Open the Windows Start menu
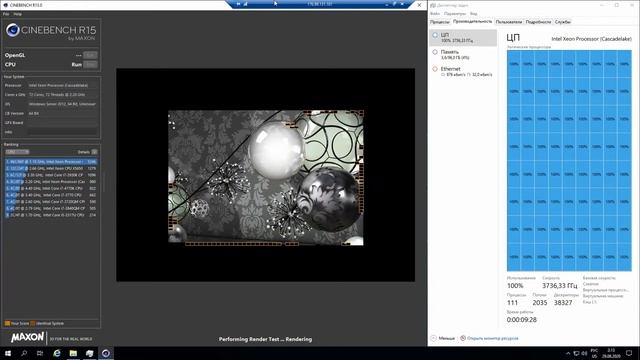Screen dimensions: 640x360 (x=8, y=353)
